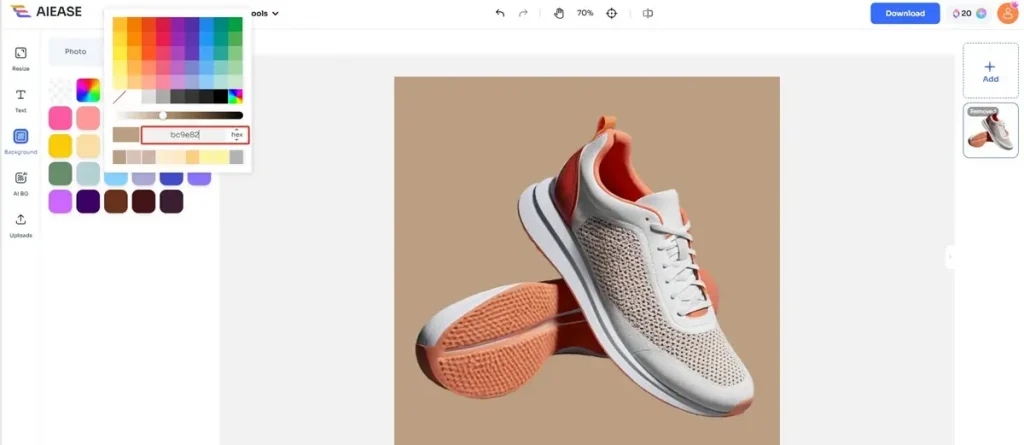Switch hex color format selector
Screen dimensions: 1024x445
237,134
